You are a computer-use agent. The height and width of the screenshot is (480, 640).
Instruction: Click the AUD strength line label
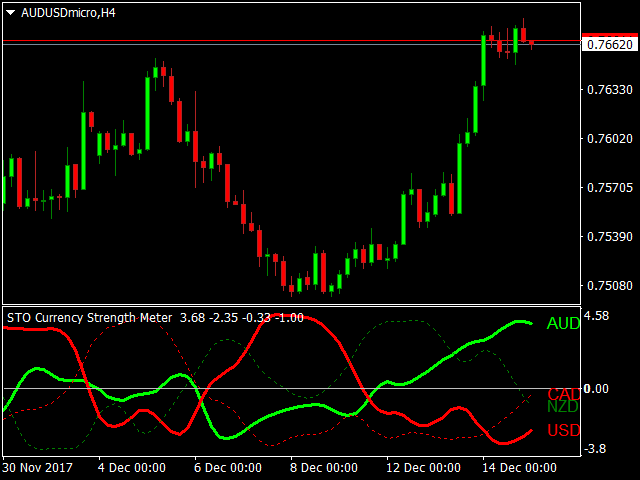pyautogui.click(x=563, y=323)
